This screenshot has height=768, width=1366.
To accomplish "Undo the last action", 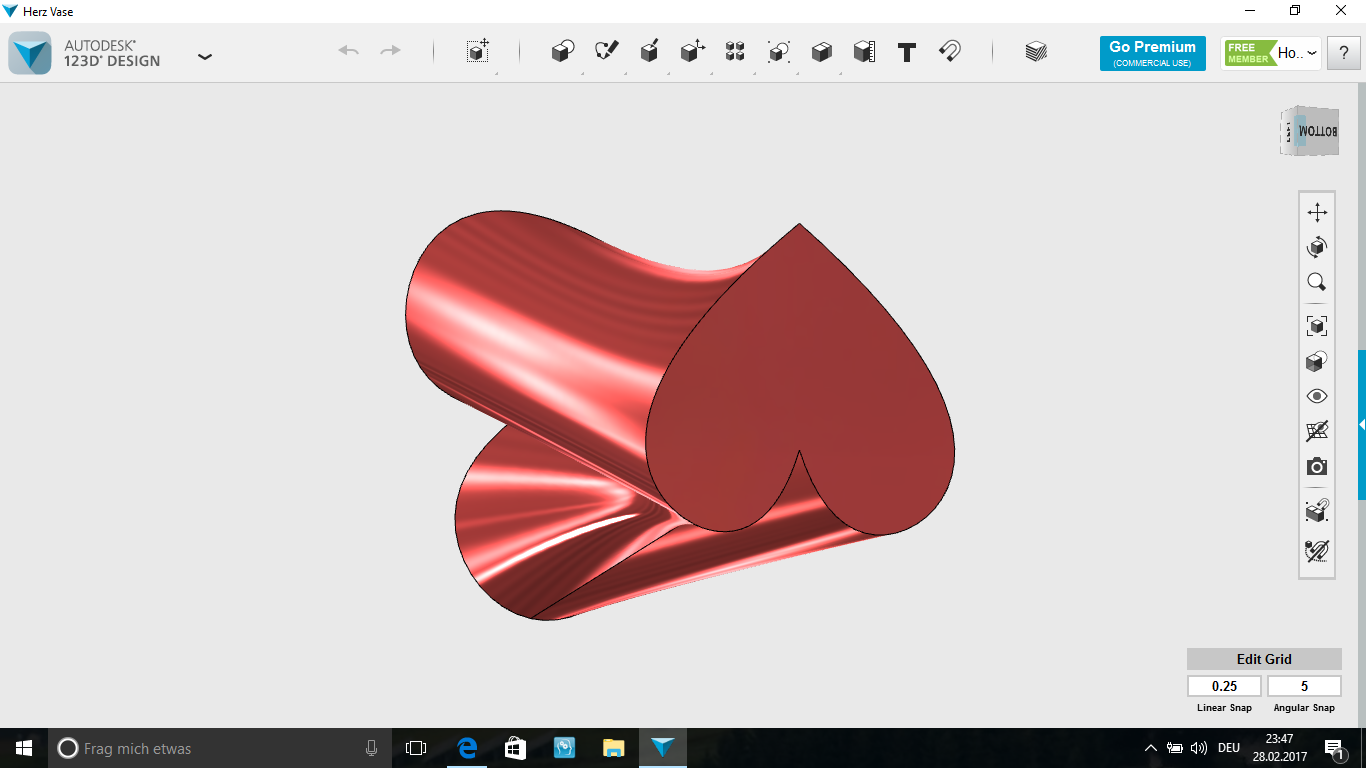I will click(348, 51).
